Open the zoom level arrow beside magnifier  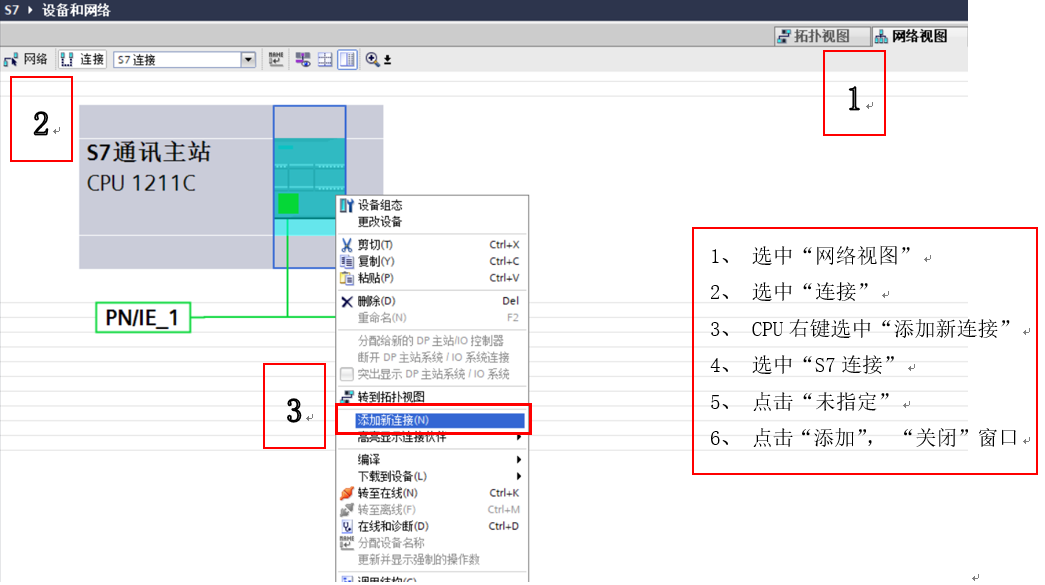coord(387,61)
